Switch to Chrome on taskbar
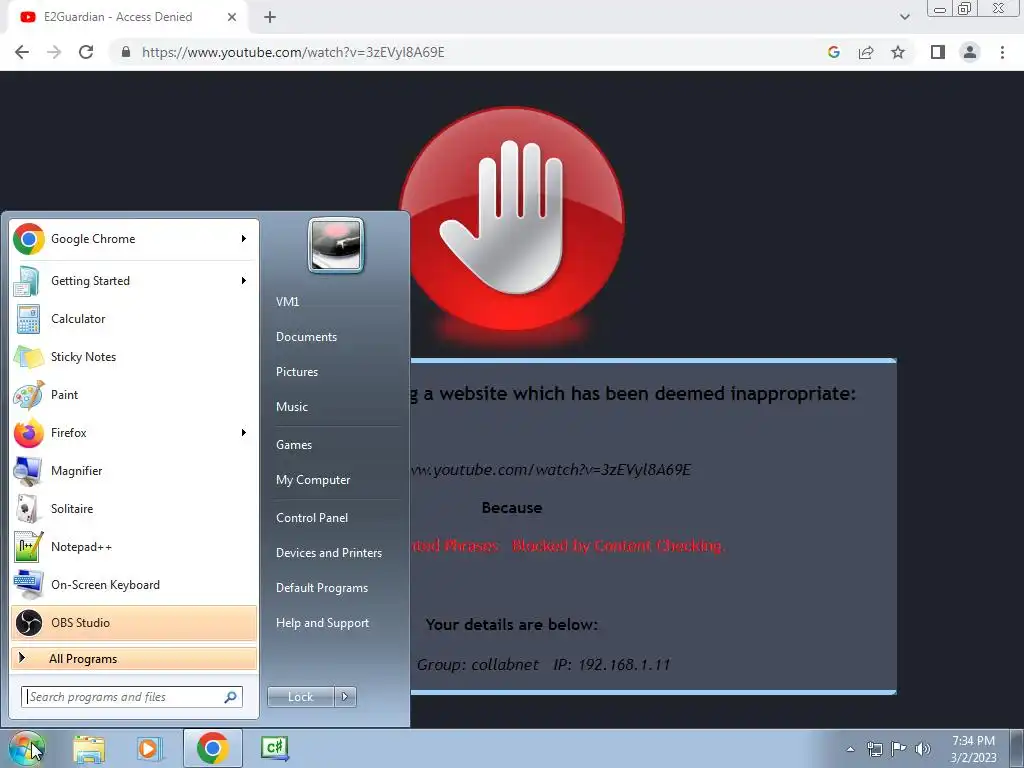 click(x=213, y=748)
